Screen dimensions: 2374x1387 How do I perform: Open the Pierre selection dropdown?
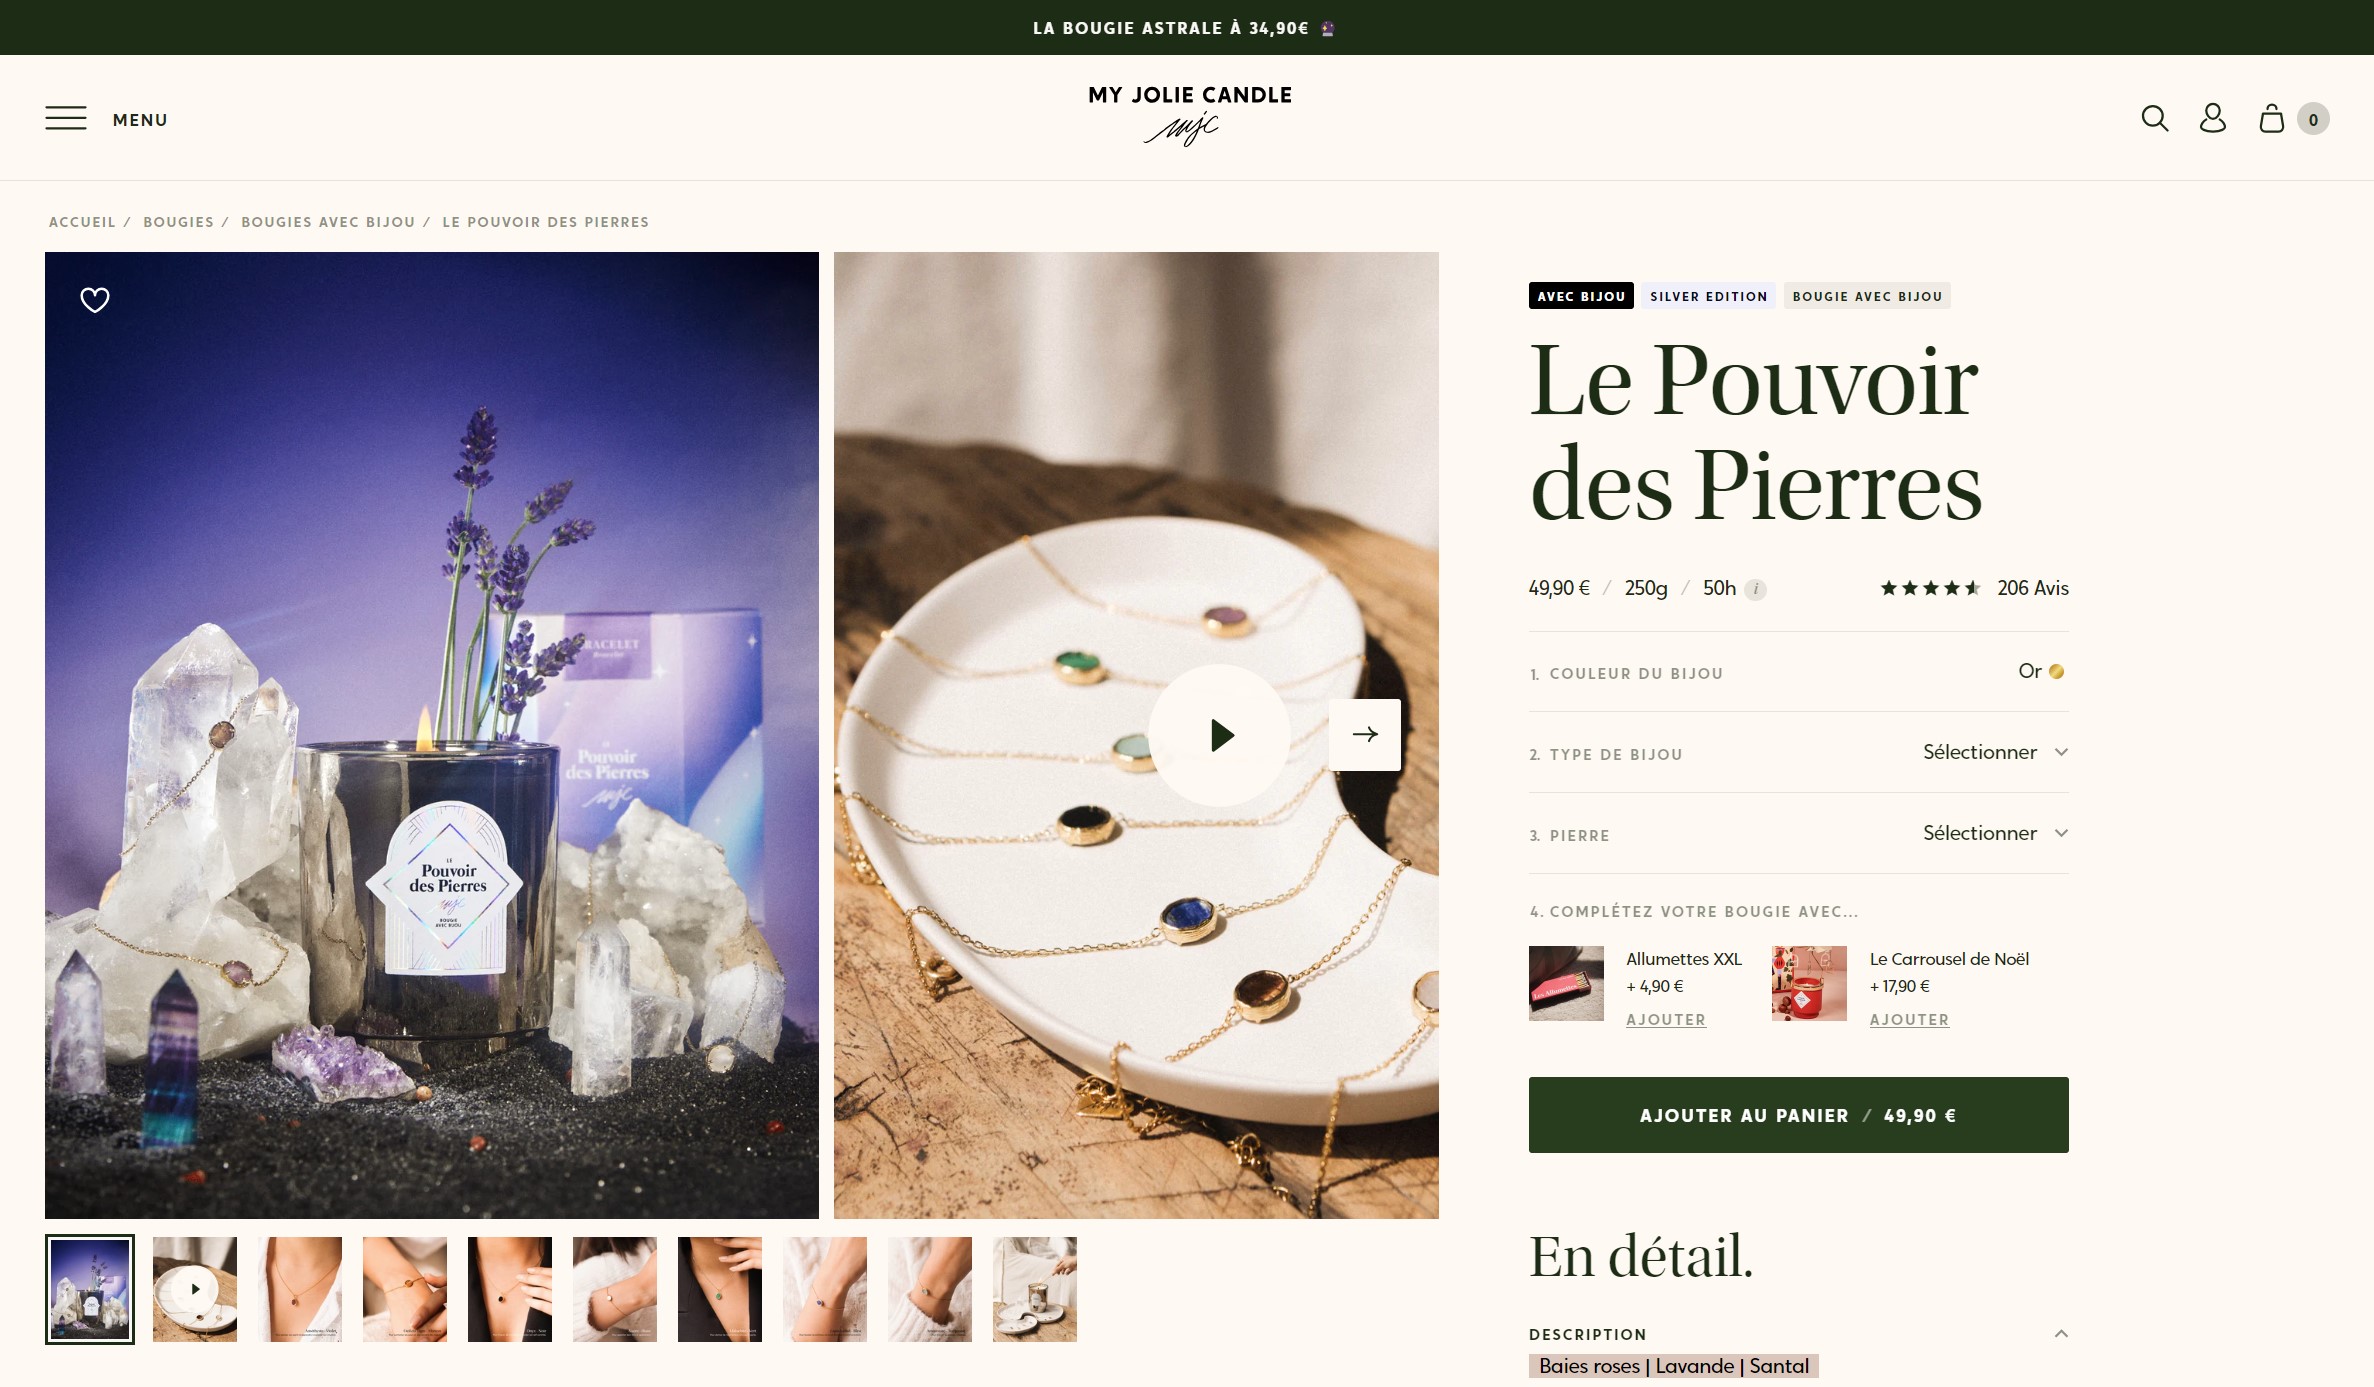[1798, 834]
